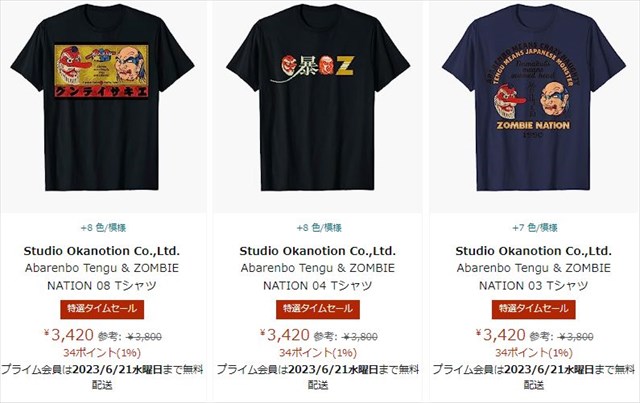
Task: Click 特選タイムセール badge under NATION 08
Action: click(102, 309)
